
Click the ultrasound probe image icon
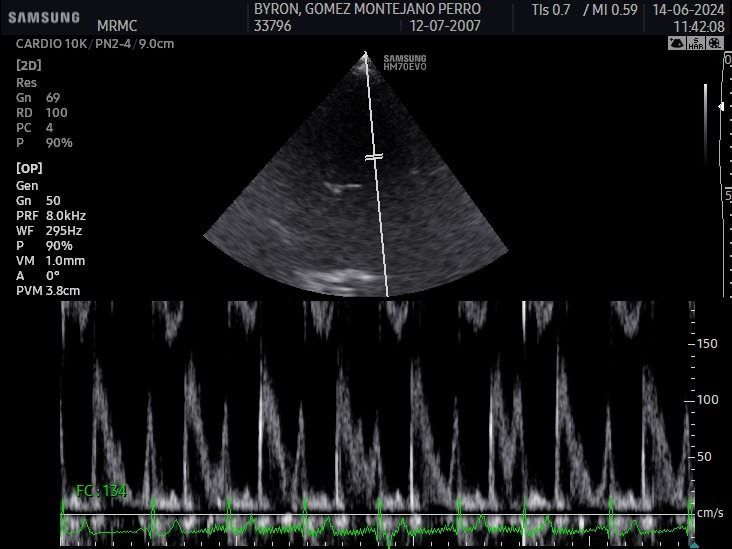click(x=677, y=43)
